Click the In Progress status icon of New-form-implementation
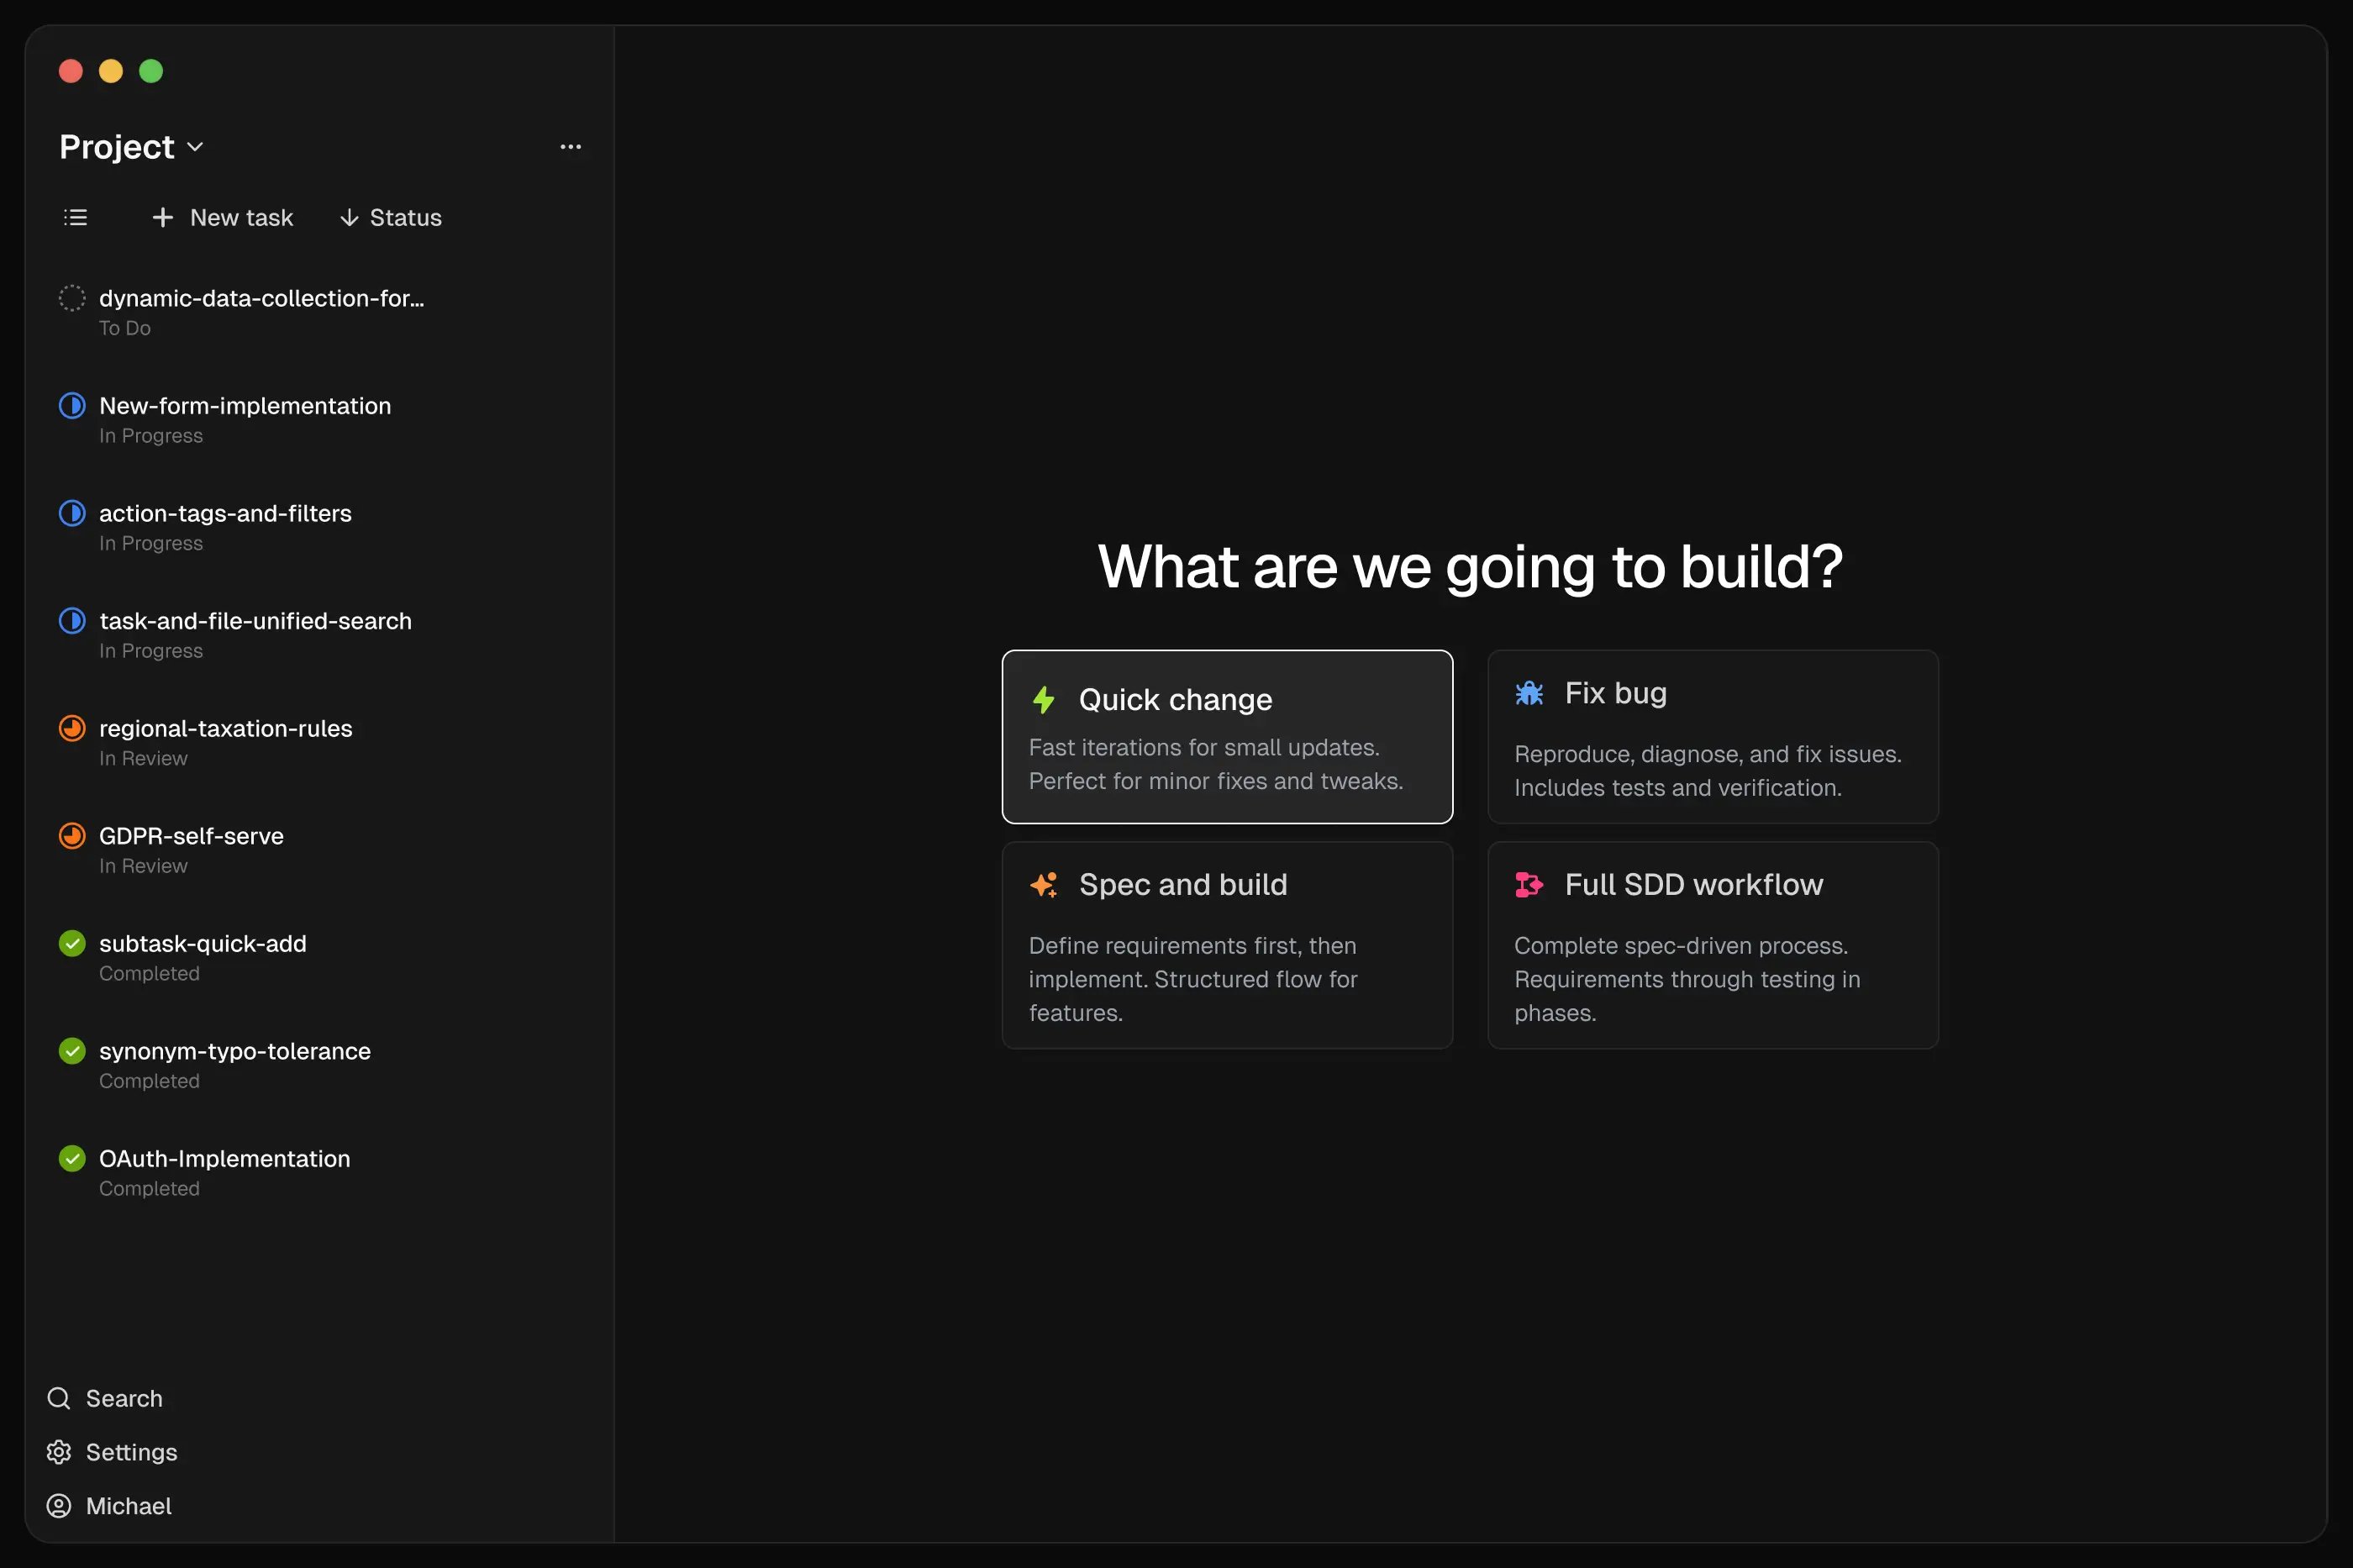 click(x=72, y=406)
